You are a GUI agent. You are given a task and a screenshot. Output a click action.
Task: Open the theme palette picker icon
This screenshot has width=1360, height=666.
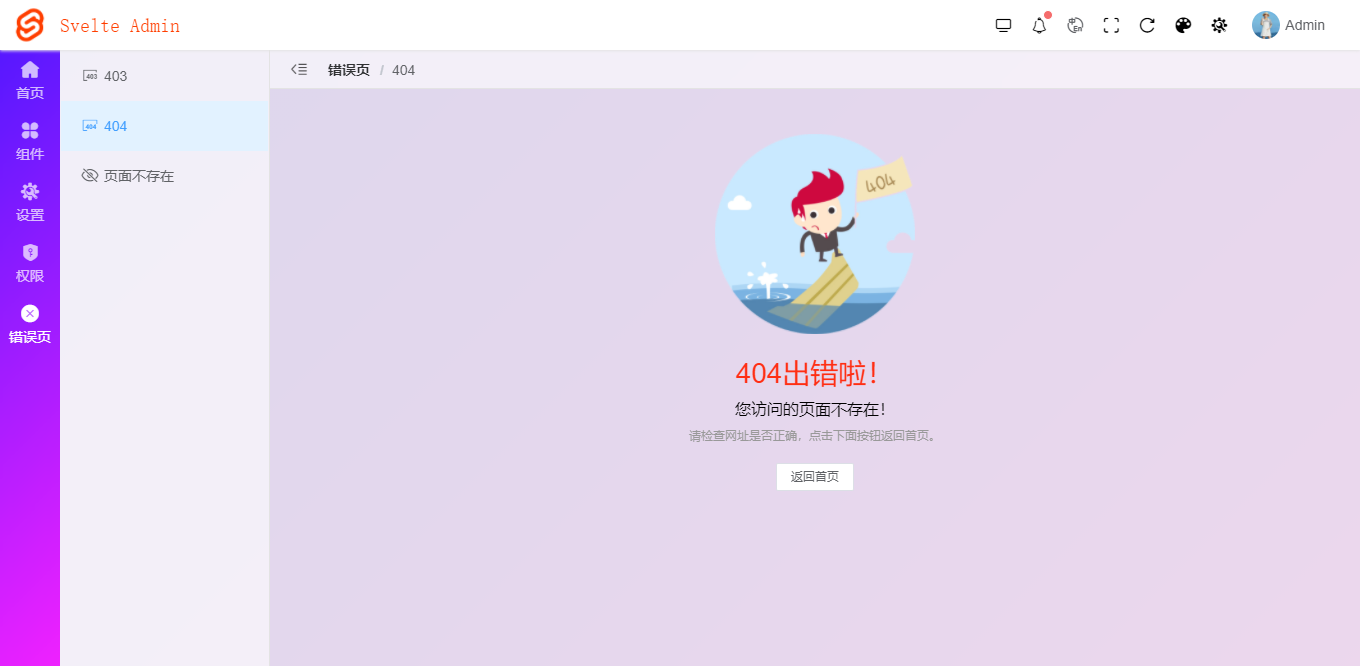(1183, 25)
